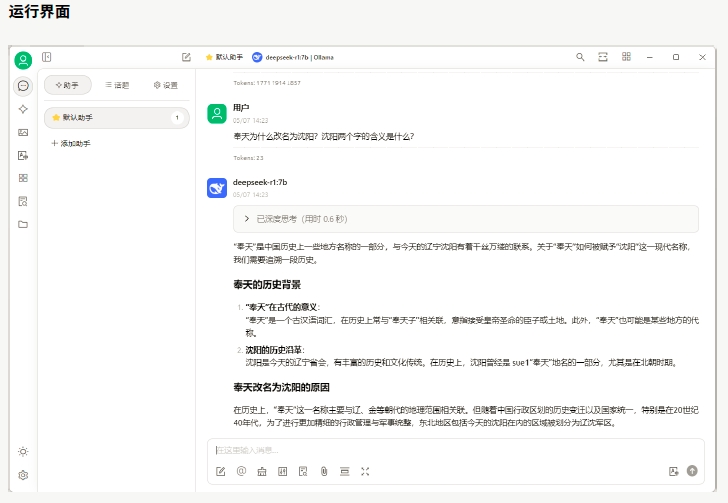Click the generate image icon below the input

pyautogui.click(x=282, y=471)
